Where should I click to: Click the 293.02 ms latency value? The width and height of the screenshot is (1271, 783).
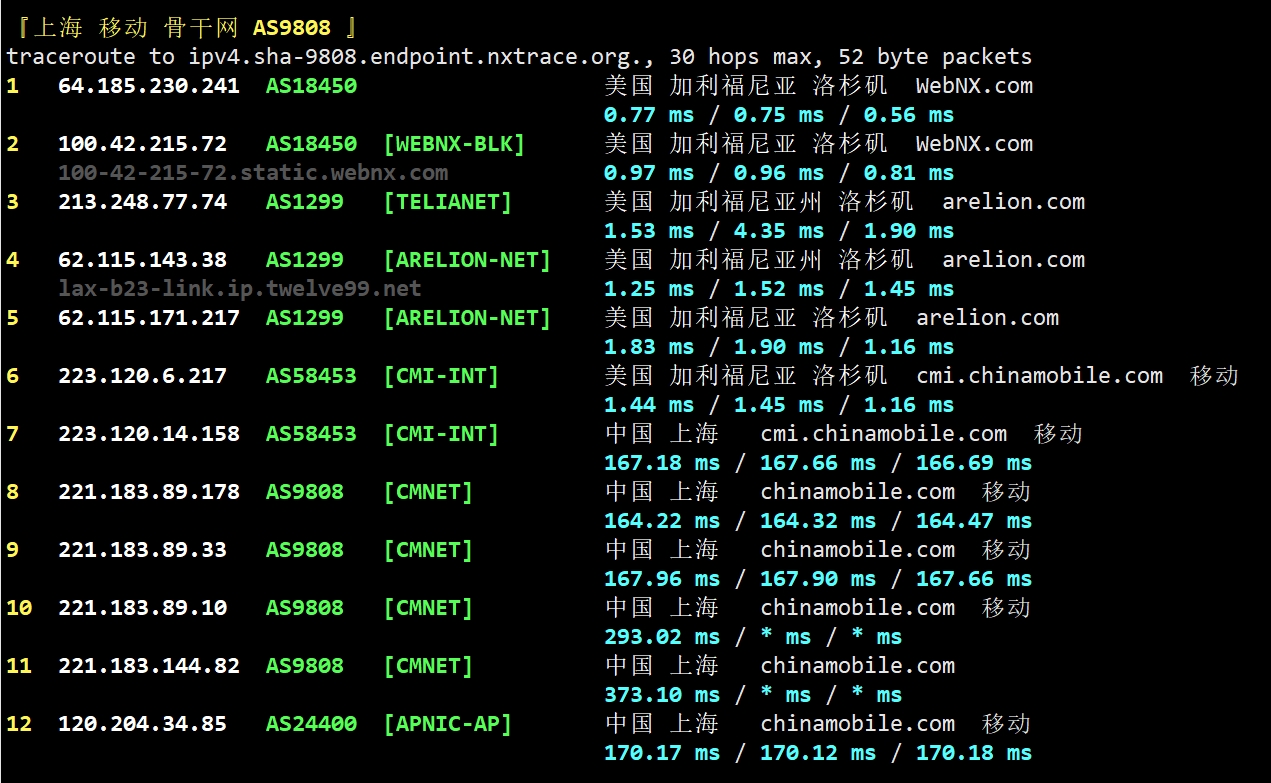(x=662, y=637)
